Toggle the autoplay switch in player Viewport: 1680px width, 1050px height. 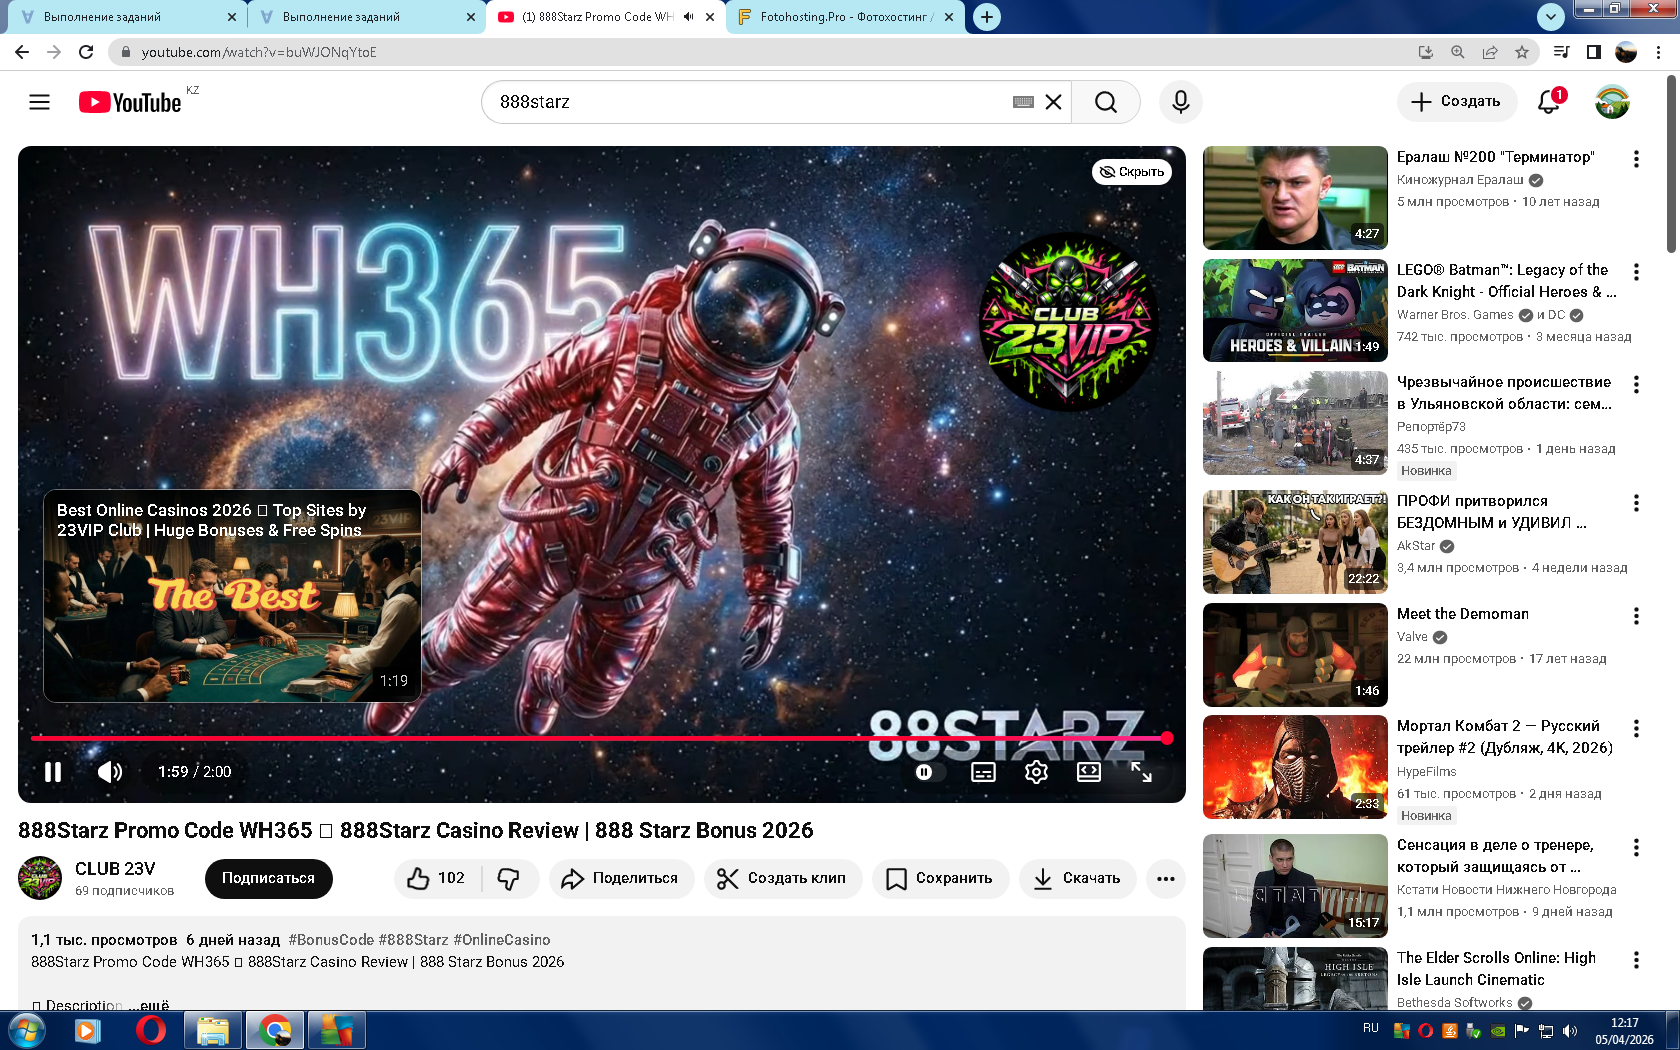(926, 772)
